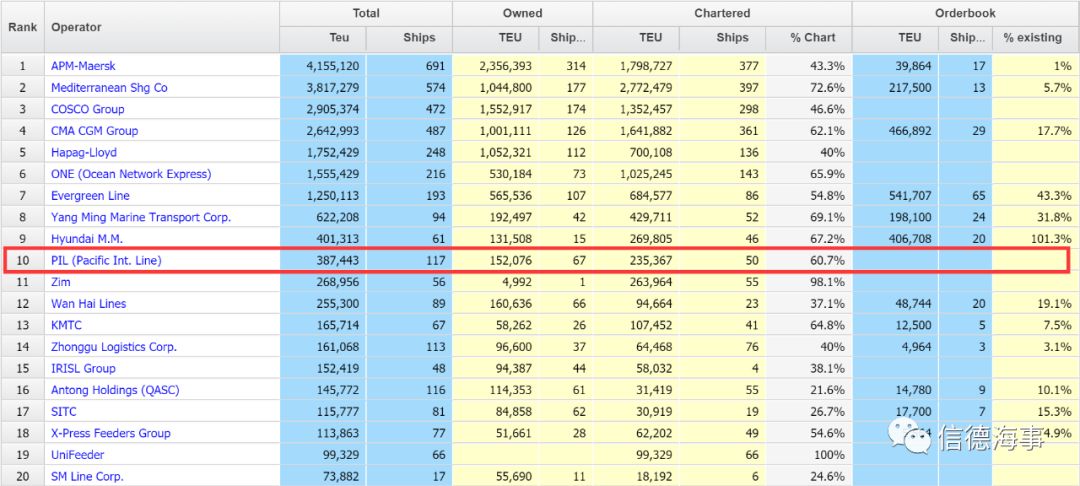Open the PIL (Pacific Int. Line) link
The image size is (1080, 486).
(106, 260)
